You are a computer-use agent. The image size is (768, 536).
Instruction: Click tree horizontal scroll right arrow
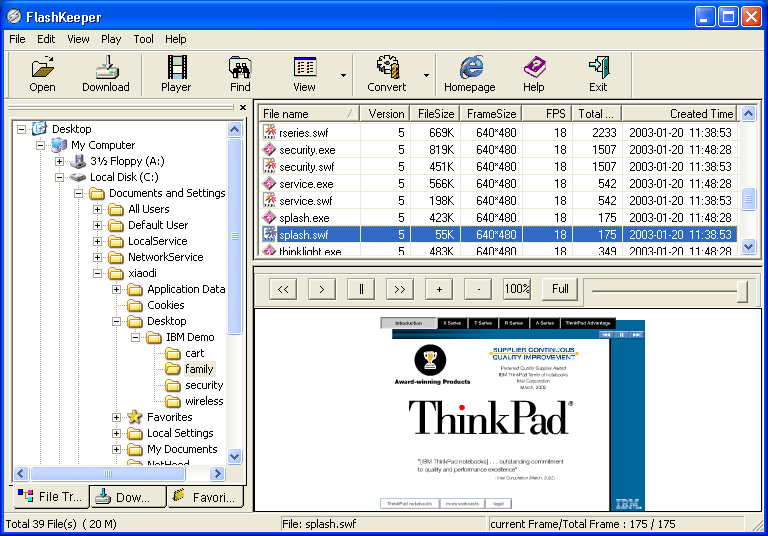tap(217, 473)
